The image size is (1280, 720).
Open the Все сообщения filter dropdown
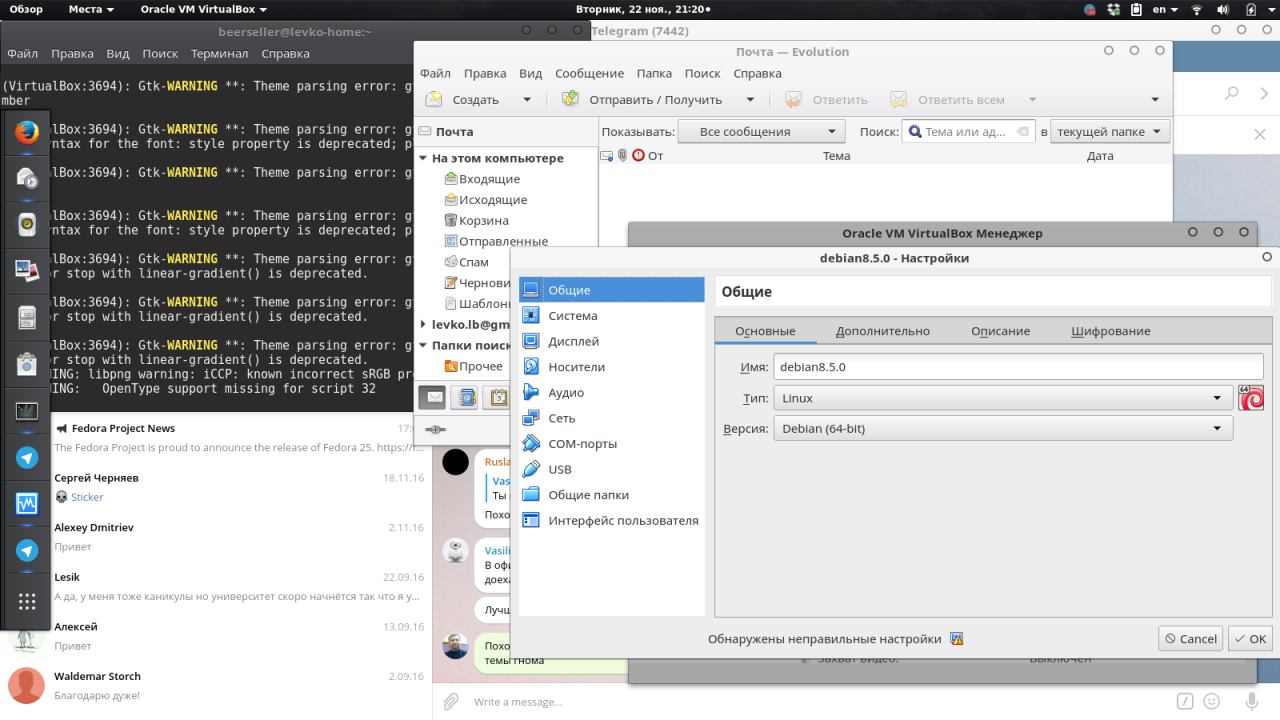click(761, 131)
